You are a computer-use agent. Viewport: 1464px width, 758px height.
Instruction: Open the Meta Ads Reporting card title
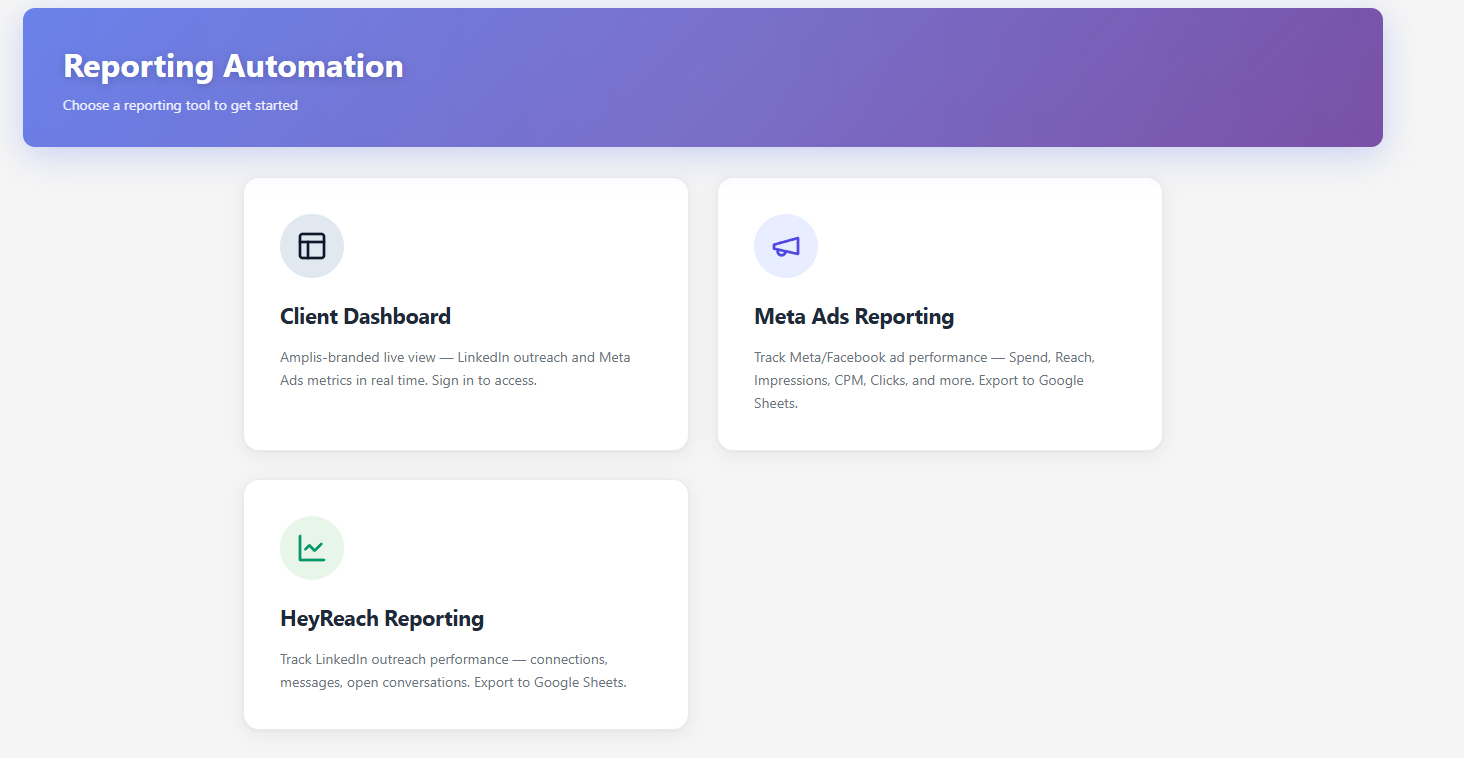click(x=854, y=317)
